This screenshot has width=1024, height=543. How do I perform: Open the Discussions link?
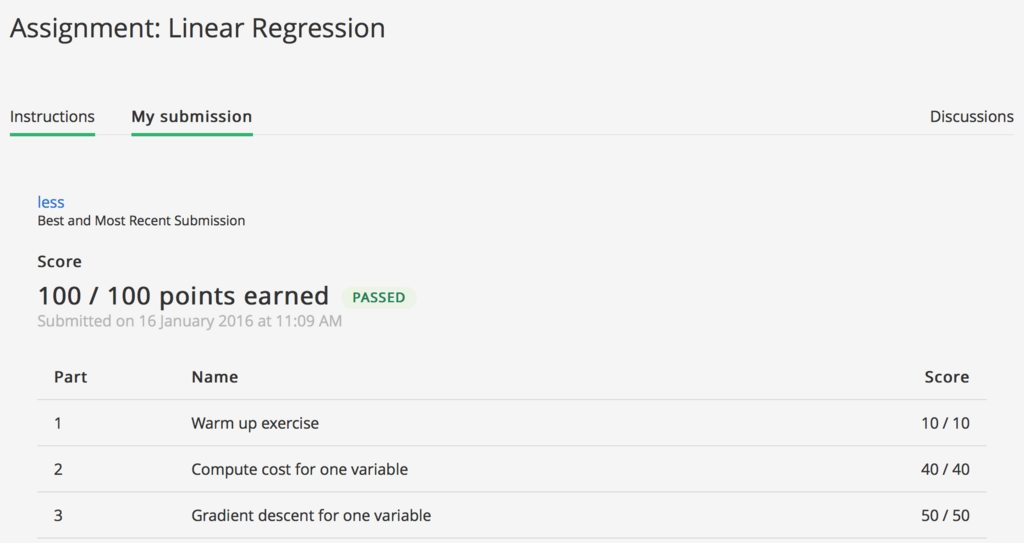tap(972, 117)
